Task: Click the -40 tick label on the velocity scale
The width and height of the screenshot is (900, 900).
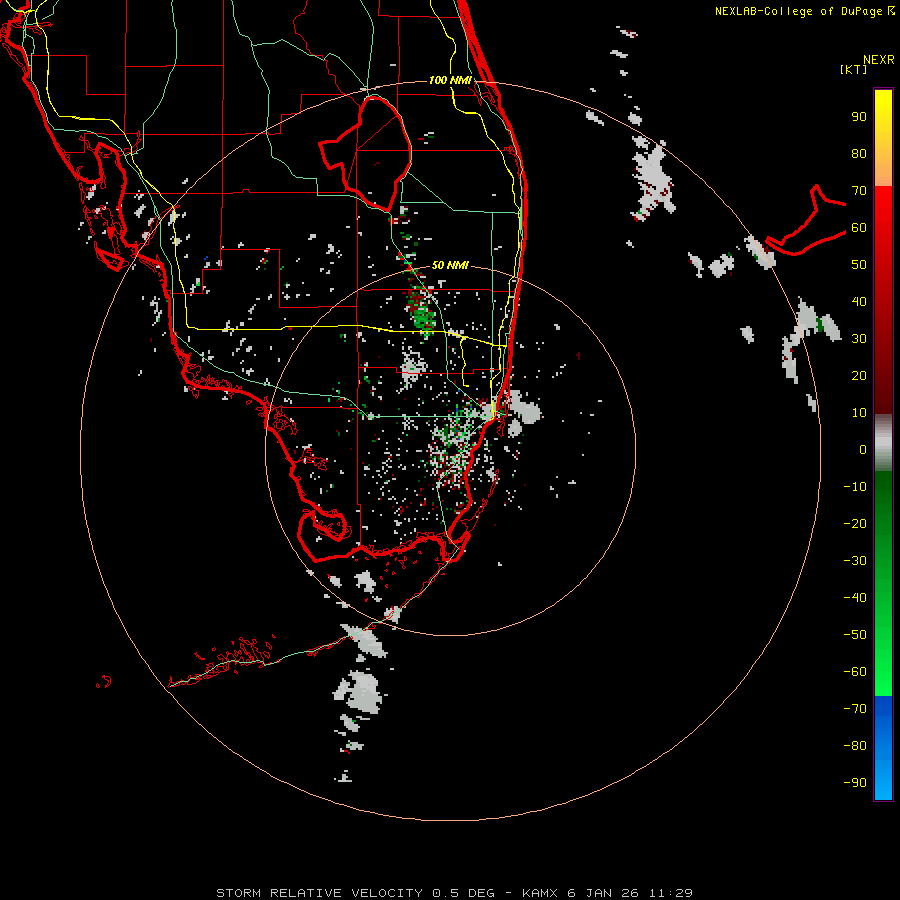Action: point(855,598)
